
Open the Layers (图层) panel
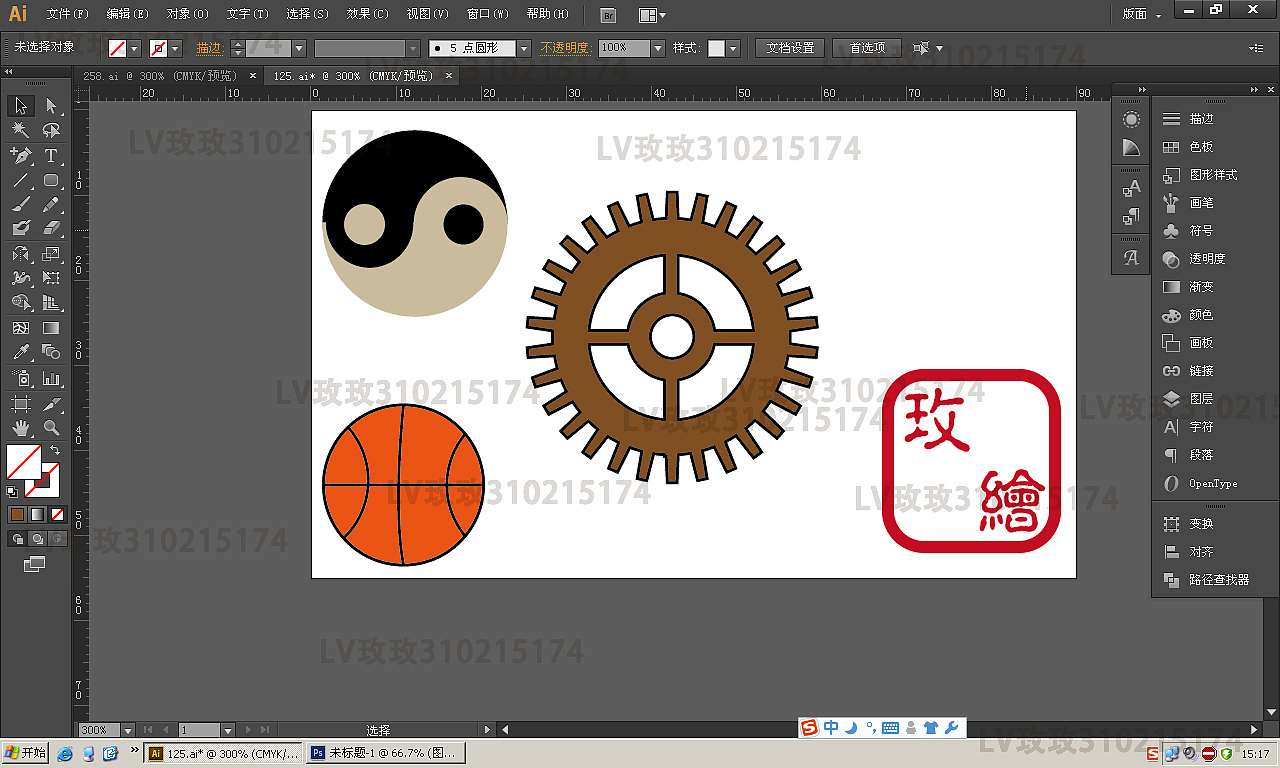pos(1201,399)
